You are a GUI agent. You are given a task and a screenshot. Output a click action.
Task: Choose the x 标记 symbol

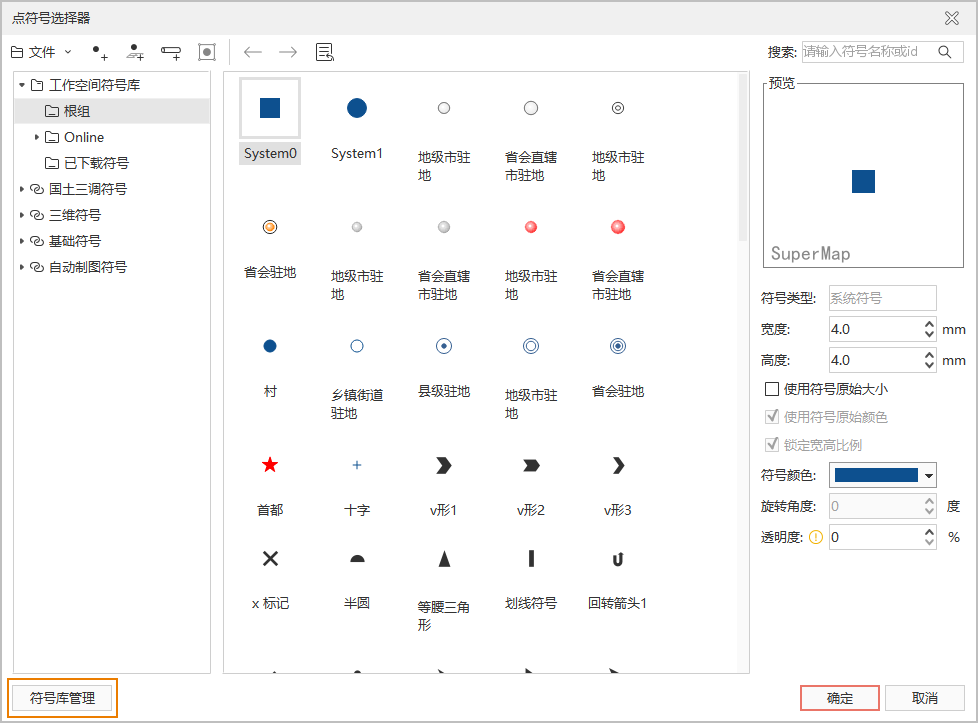[270, 559]
